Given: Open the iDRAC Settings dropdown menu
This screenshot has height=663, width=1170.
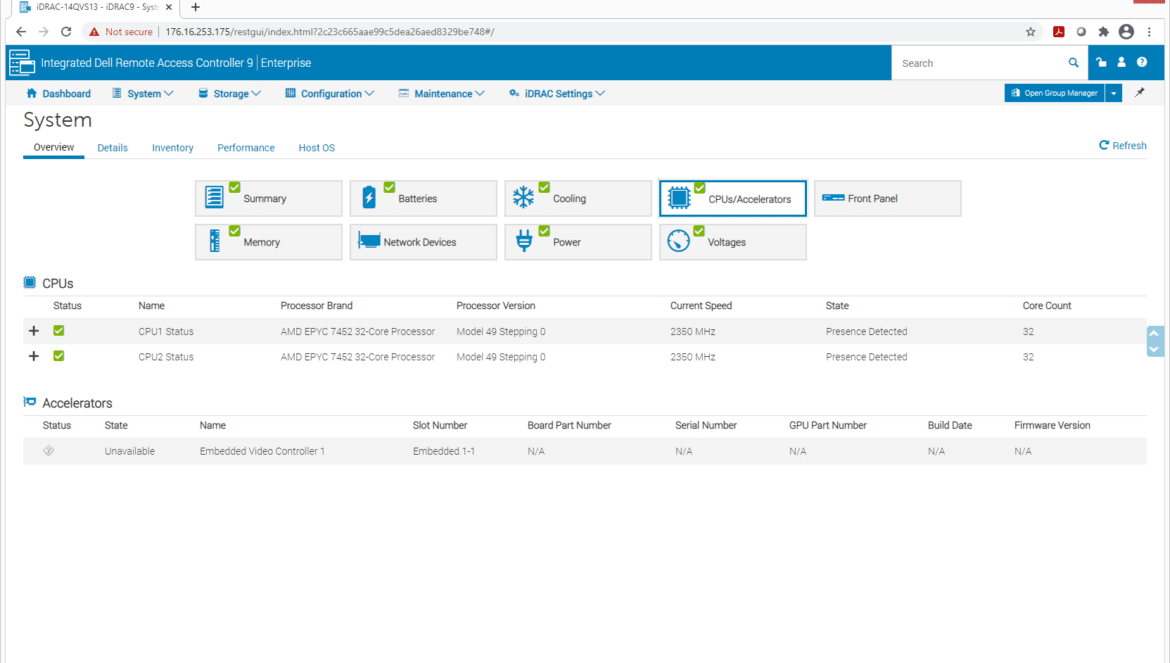Looking at the screenshot, I should point(557,93).
